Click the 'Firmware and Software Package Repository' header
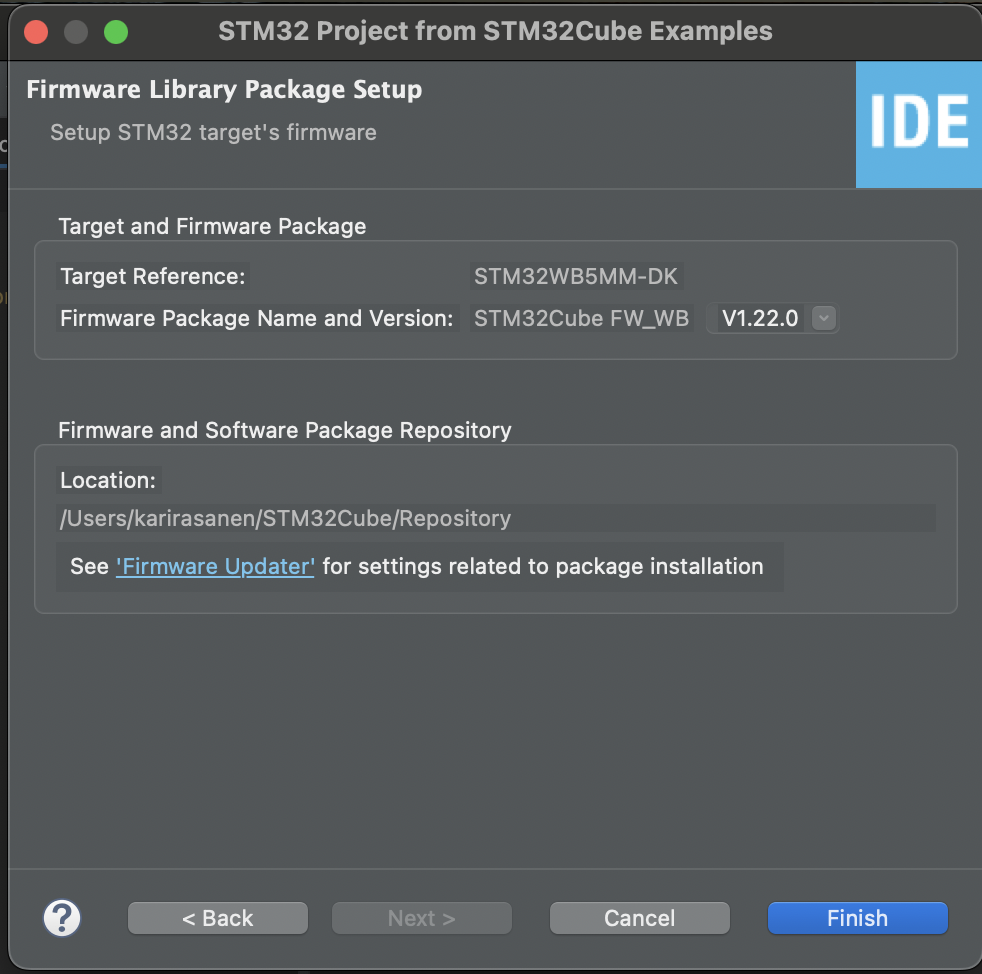This screenshot has width=982, height=974. coord(287,430)
